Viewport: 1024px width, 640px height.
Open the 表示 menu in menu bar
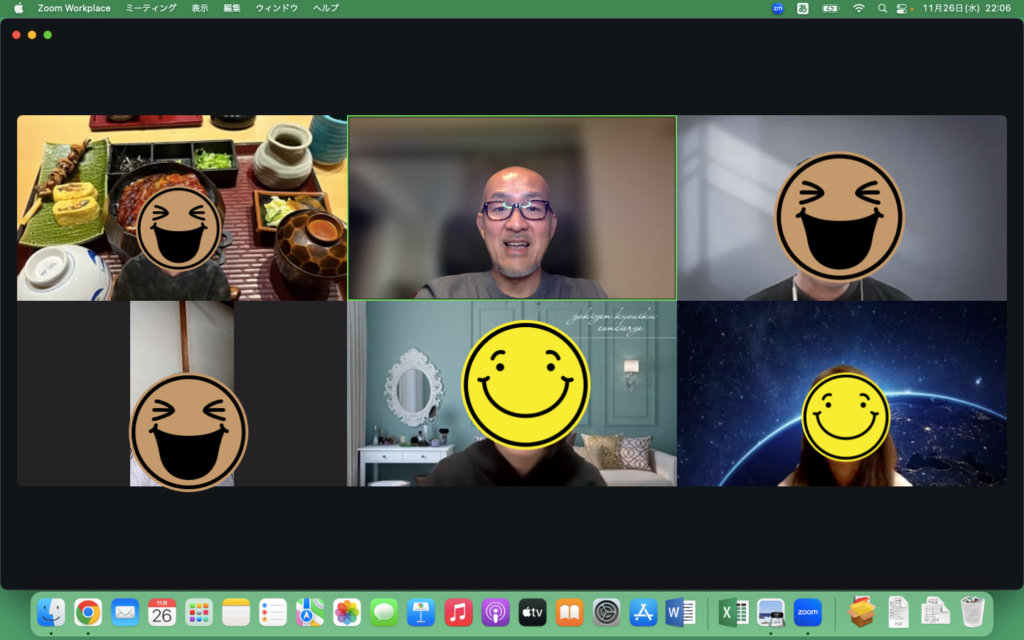[200, 8]
